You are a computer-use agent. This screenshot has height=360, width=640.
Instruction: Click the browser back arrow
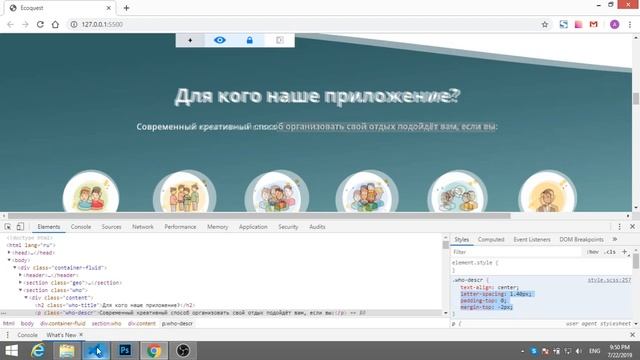(x=10, y=24)
